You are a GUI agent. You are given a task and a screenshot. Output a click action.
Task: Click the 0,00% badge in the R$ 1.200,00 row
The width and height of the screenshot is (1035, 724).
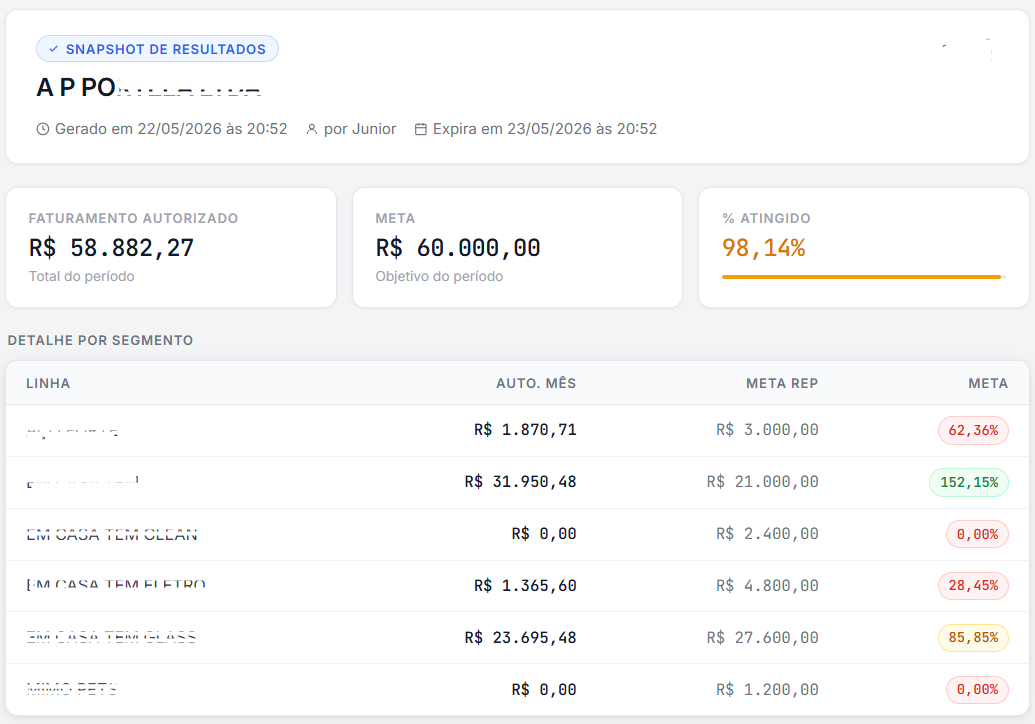(x=978, y=690)
